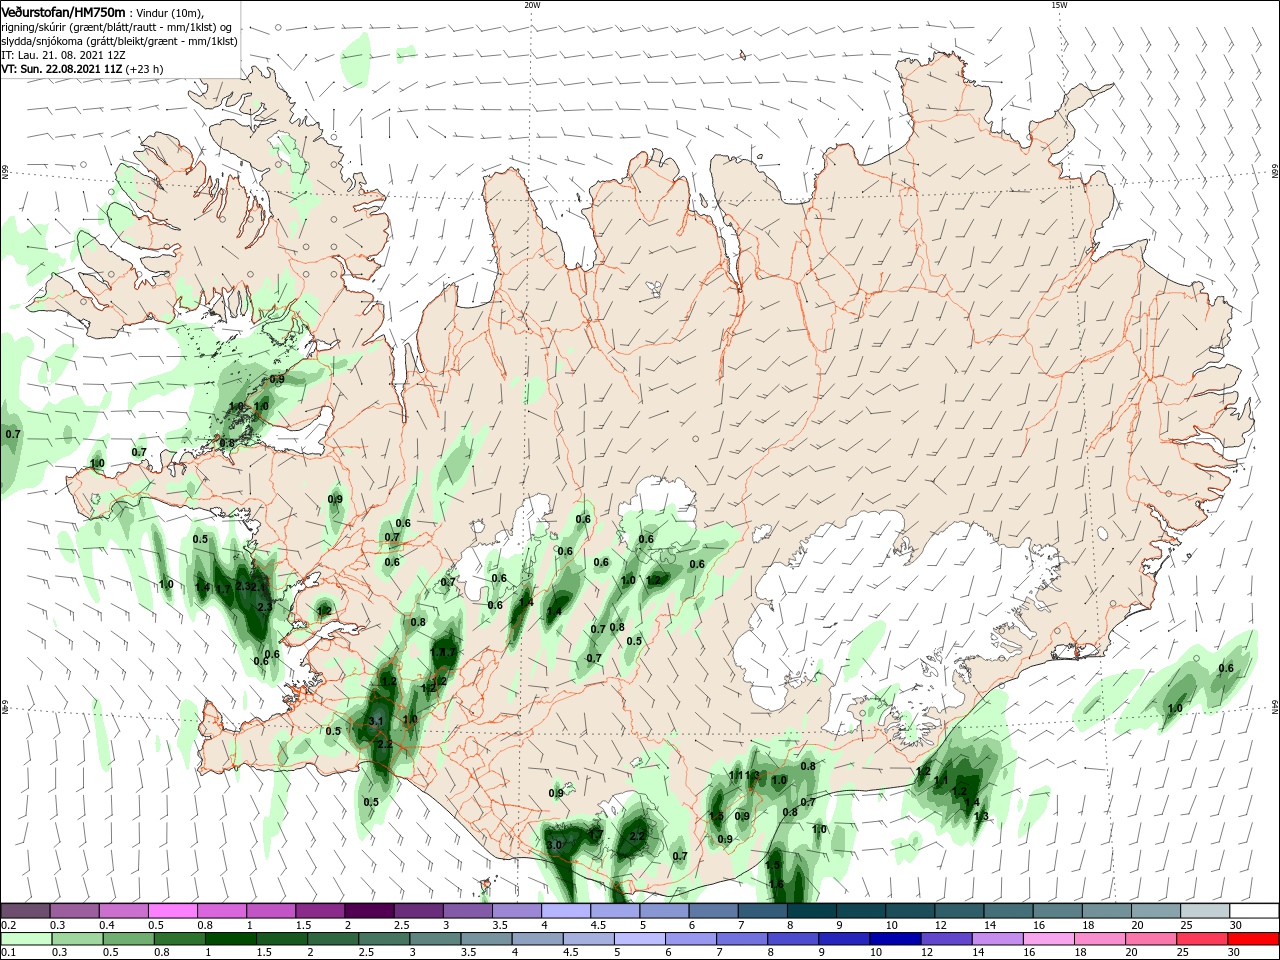Click the light grey snow swatch from 25 to 30
Image resolution: width=1280 pixels, height=960 pixels.
[x=1204, y=911]
